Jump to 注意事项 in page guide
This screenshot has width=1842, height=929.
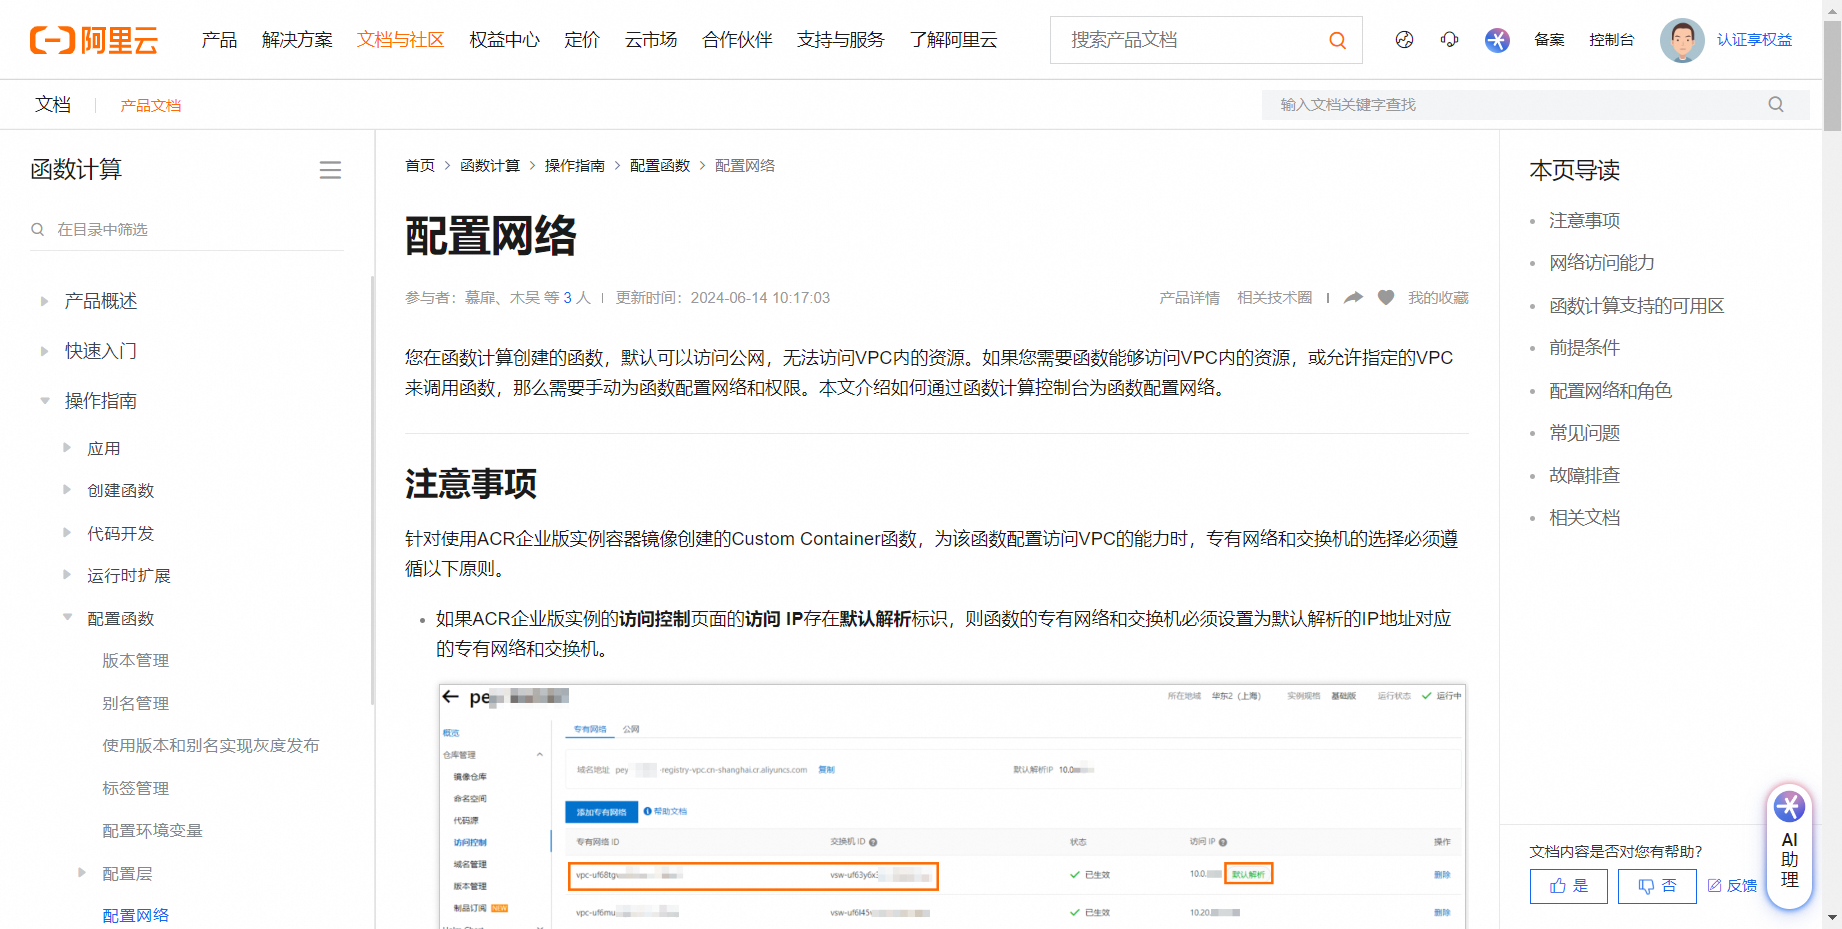(1584, 221)
